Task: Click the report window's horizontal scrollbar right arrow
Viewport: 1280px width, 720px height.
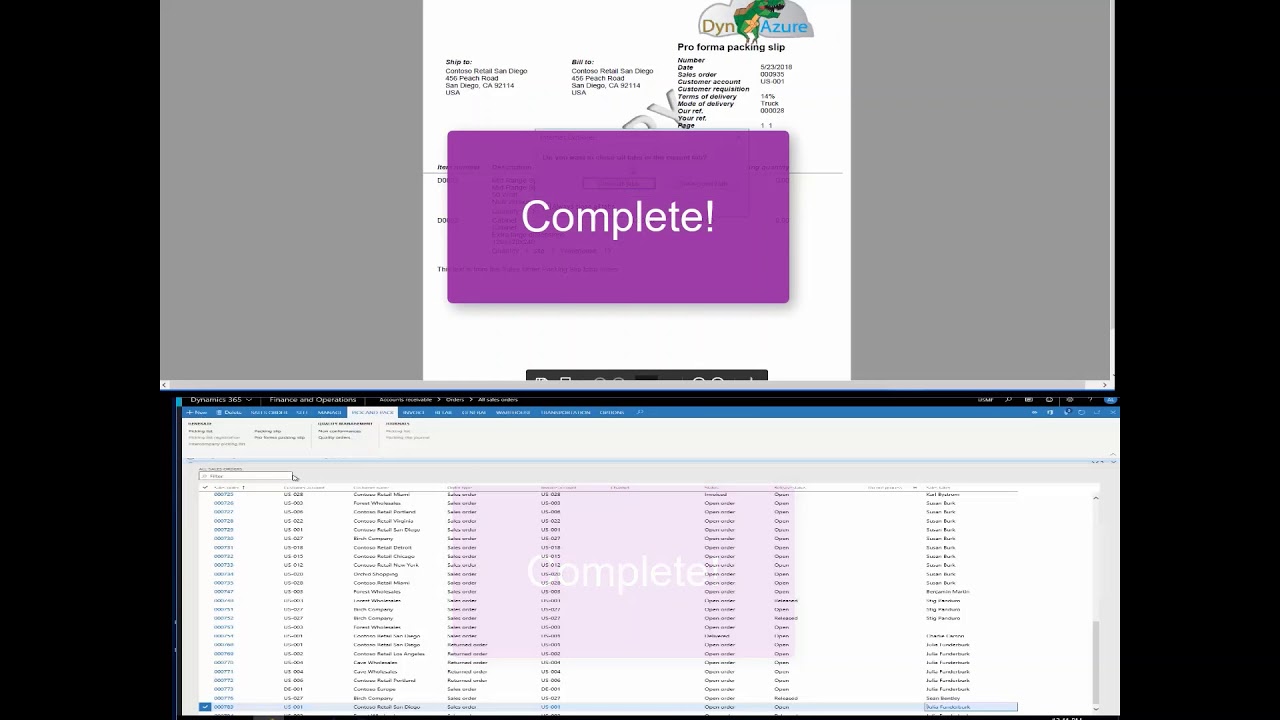Action: point(1105,385)
